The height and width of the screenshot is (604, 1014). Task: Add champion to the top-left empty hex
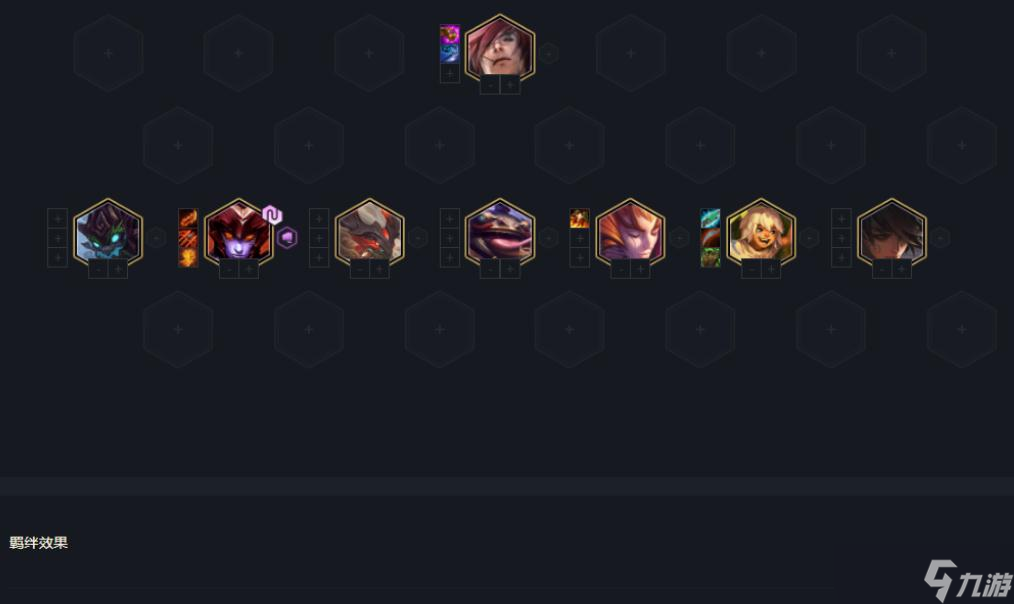pyautogui.click(x=108, y=53)
